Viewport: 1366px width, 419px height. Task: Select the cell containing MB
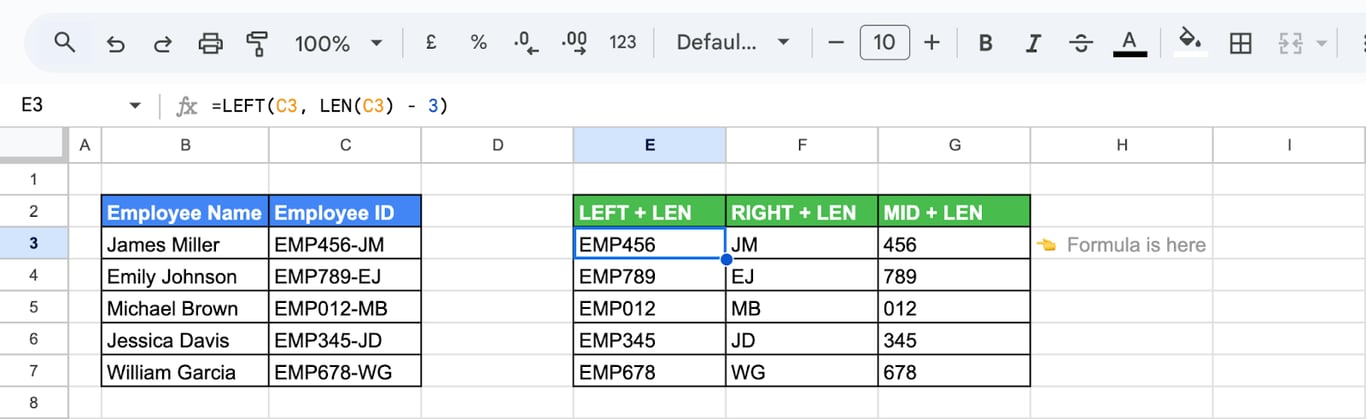[x=802, y=308]
